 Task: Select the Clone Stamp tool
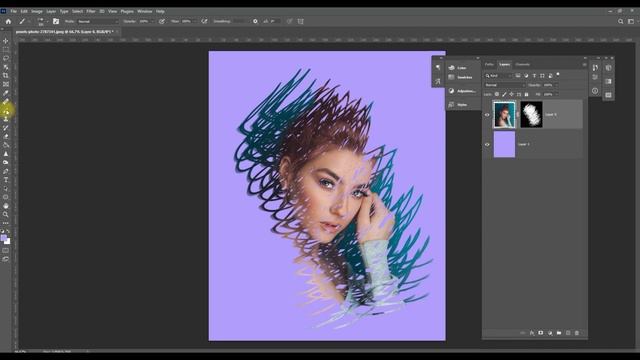point(6,119)
